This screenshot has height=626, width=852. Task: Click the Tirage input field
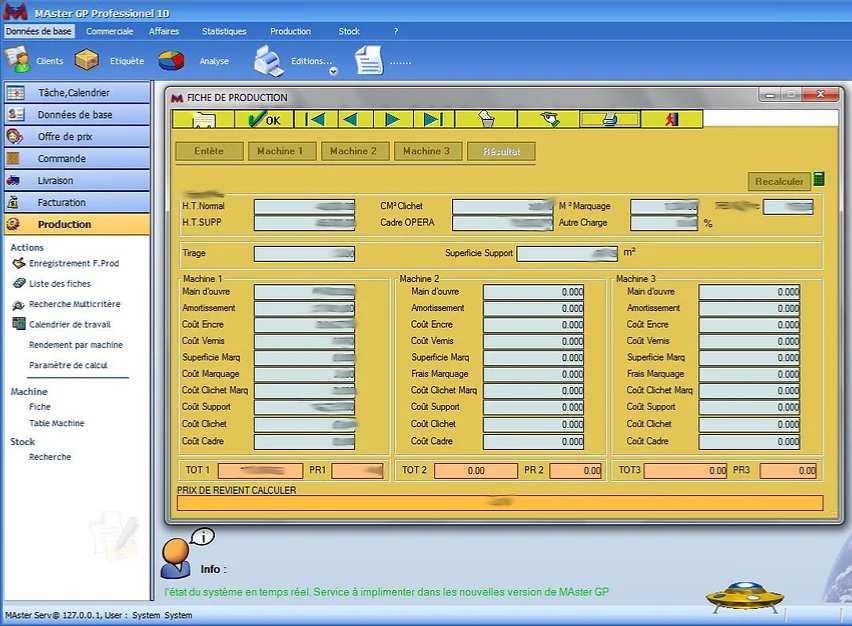click(304, 254)
